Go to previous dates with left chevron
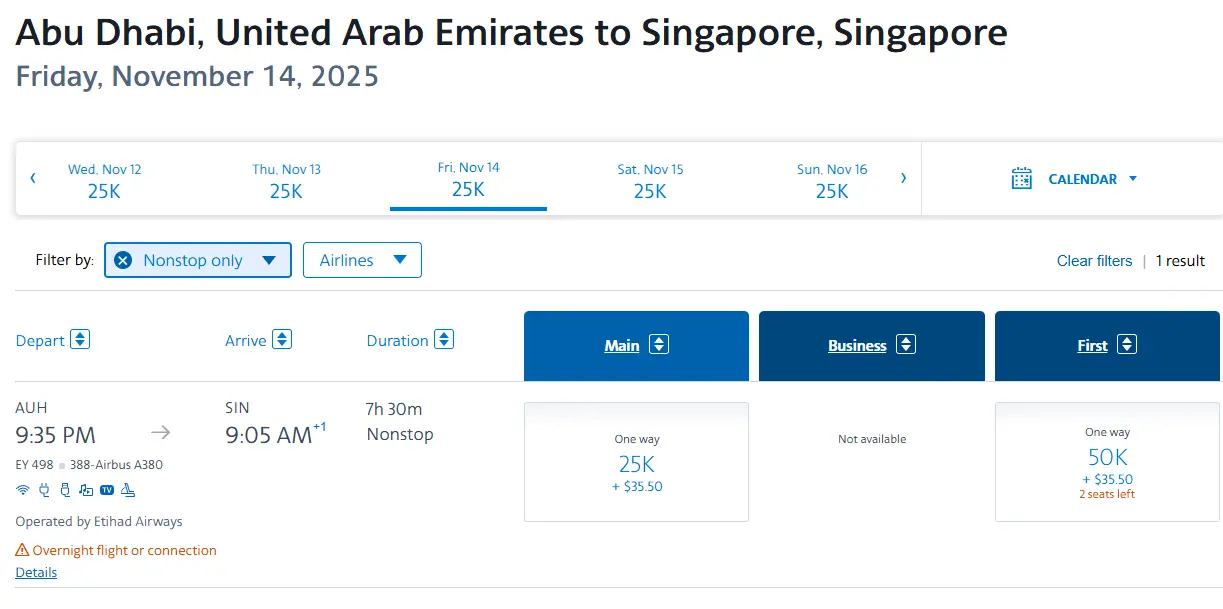Image resolution: width=1223 pixels, height=609 pixels. point(33,178)
